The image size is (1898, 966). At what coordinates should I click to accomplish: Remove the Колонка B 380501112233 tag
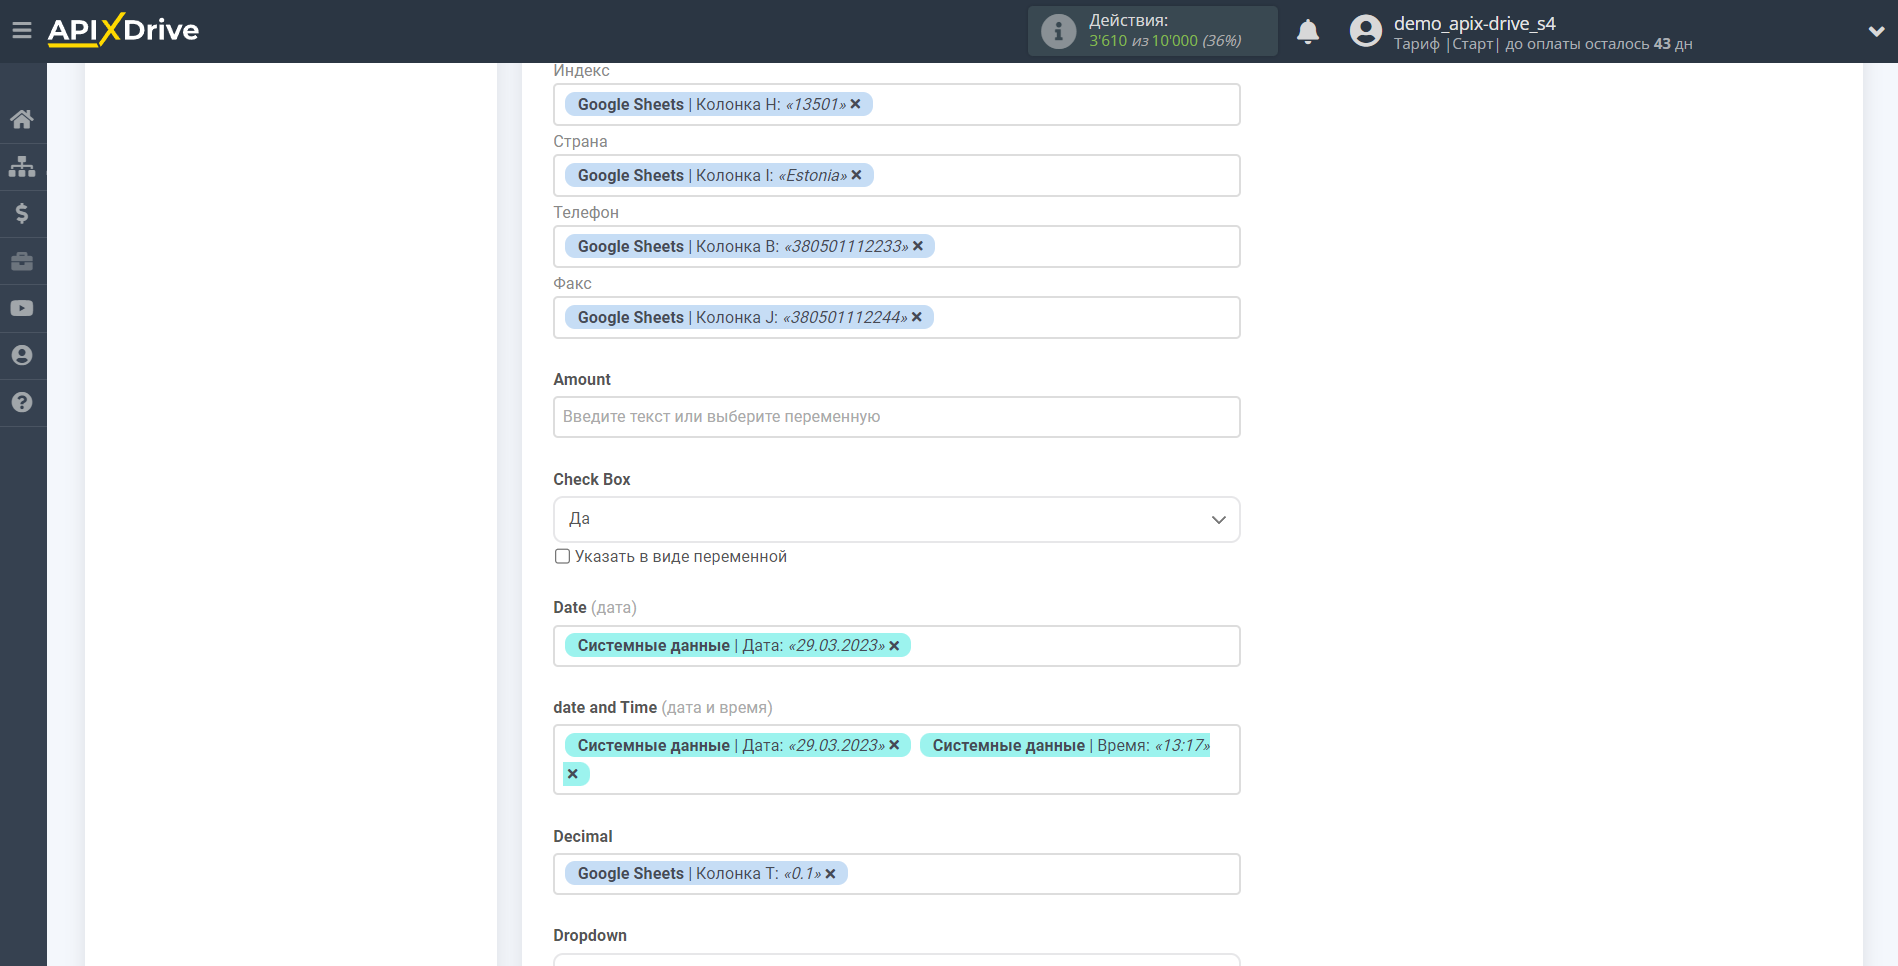(917, 246)
